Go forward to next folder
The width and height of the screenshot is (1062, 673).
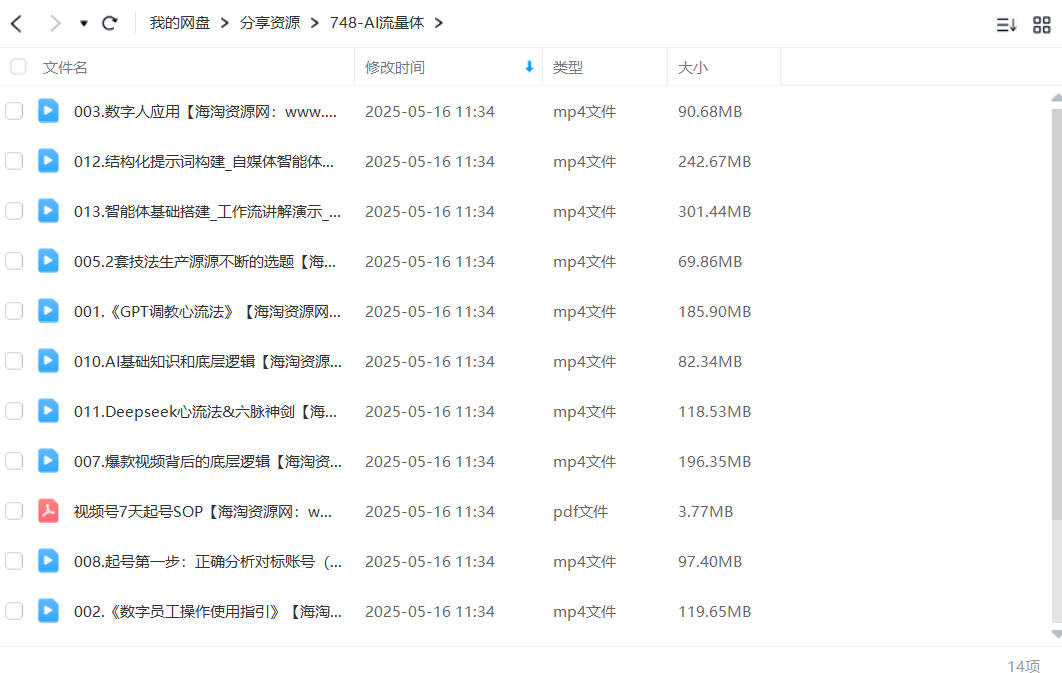(x=55, y=24)
